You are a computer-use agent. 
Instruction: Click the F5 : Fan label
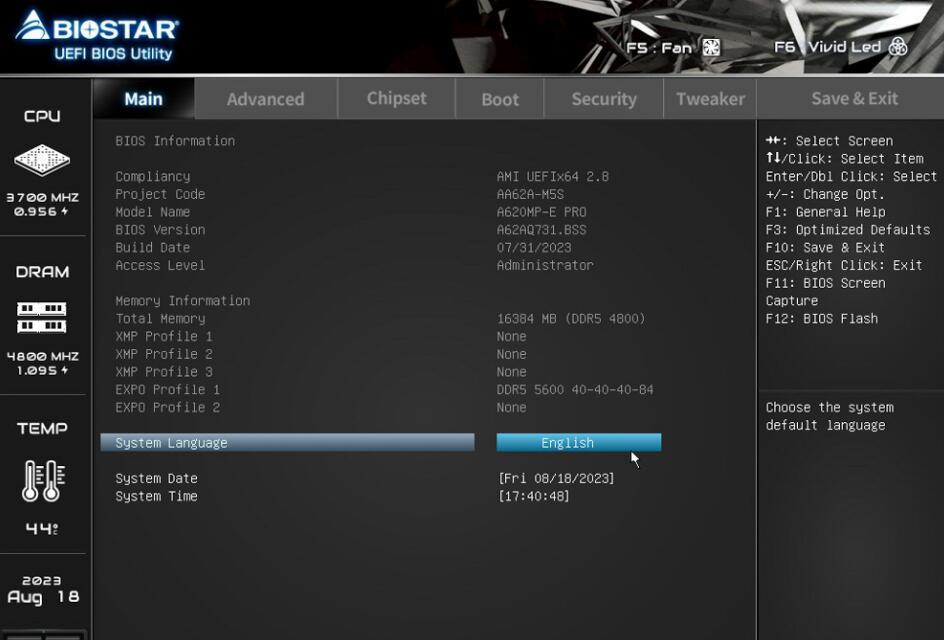pos(659,48)
